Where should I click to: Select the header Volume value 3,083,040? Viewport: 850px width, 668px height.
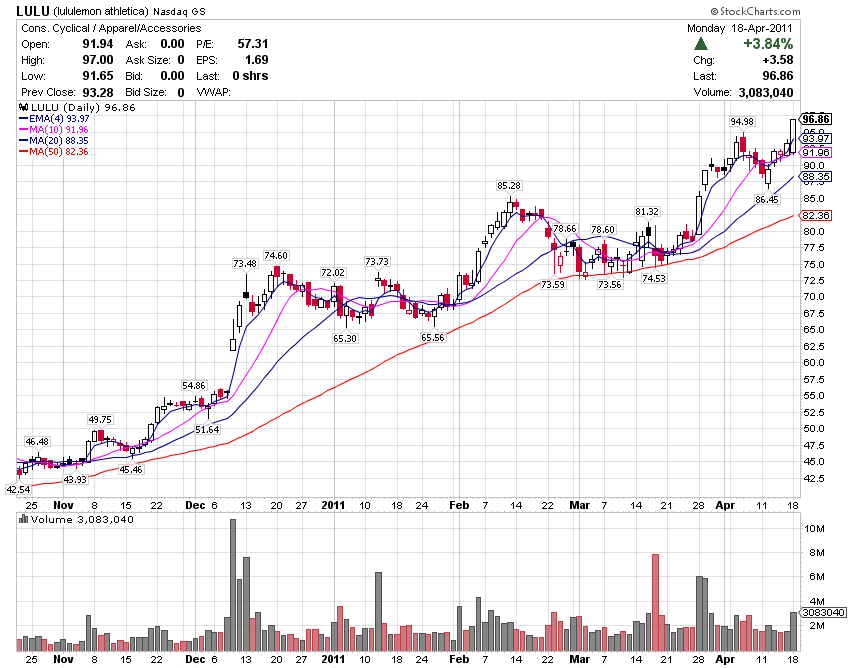click(765, 93)
